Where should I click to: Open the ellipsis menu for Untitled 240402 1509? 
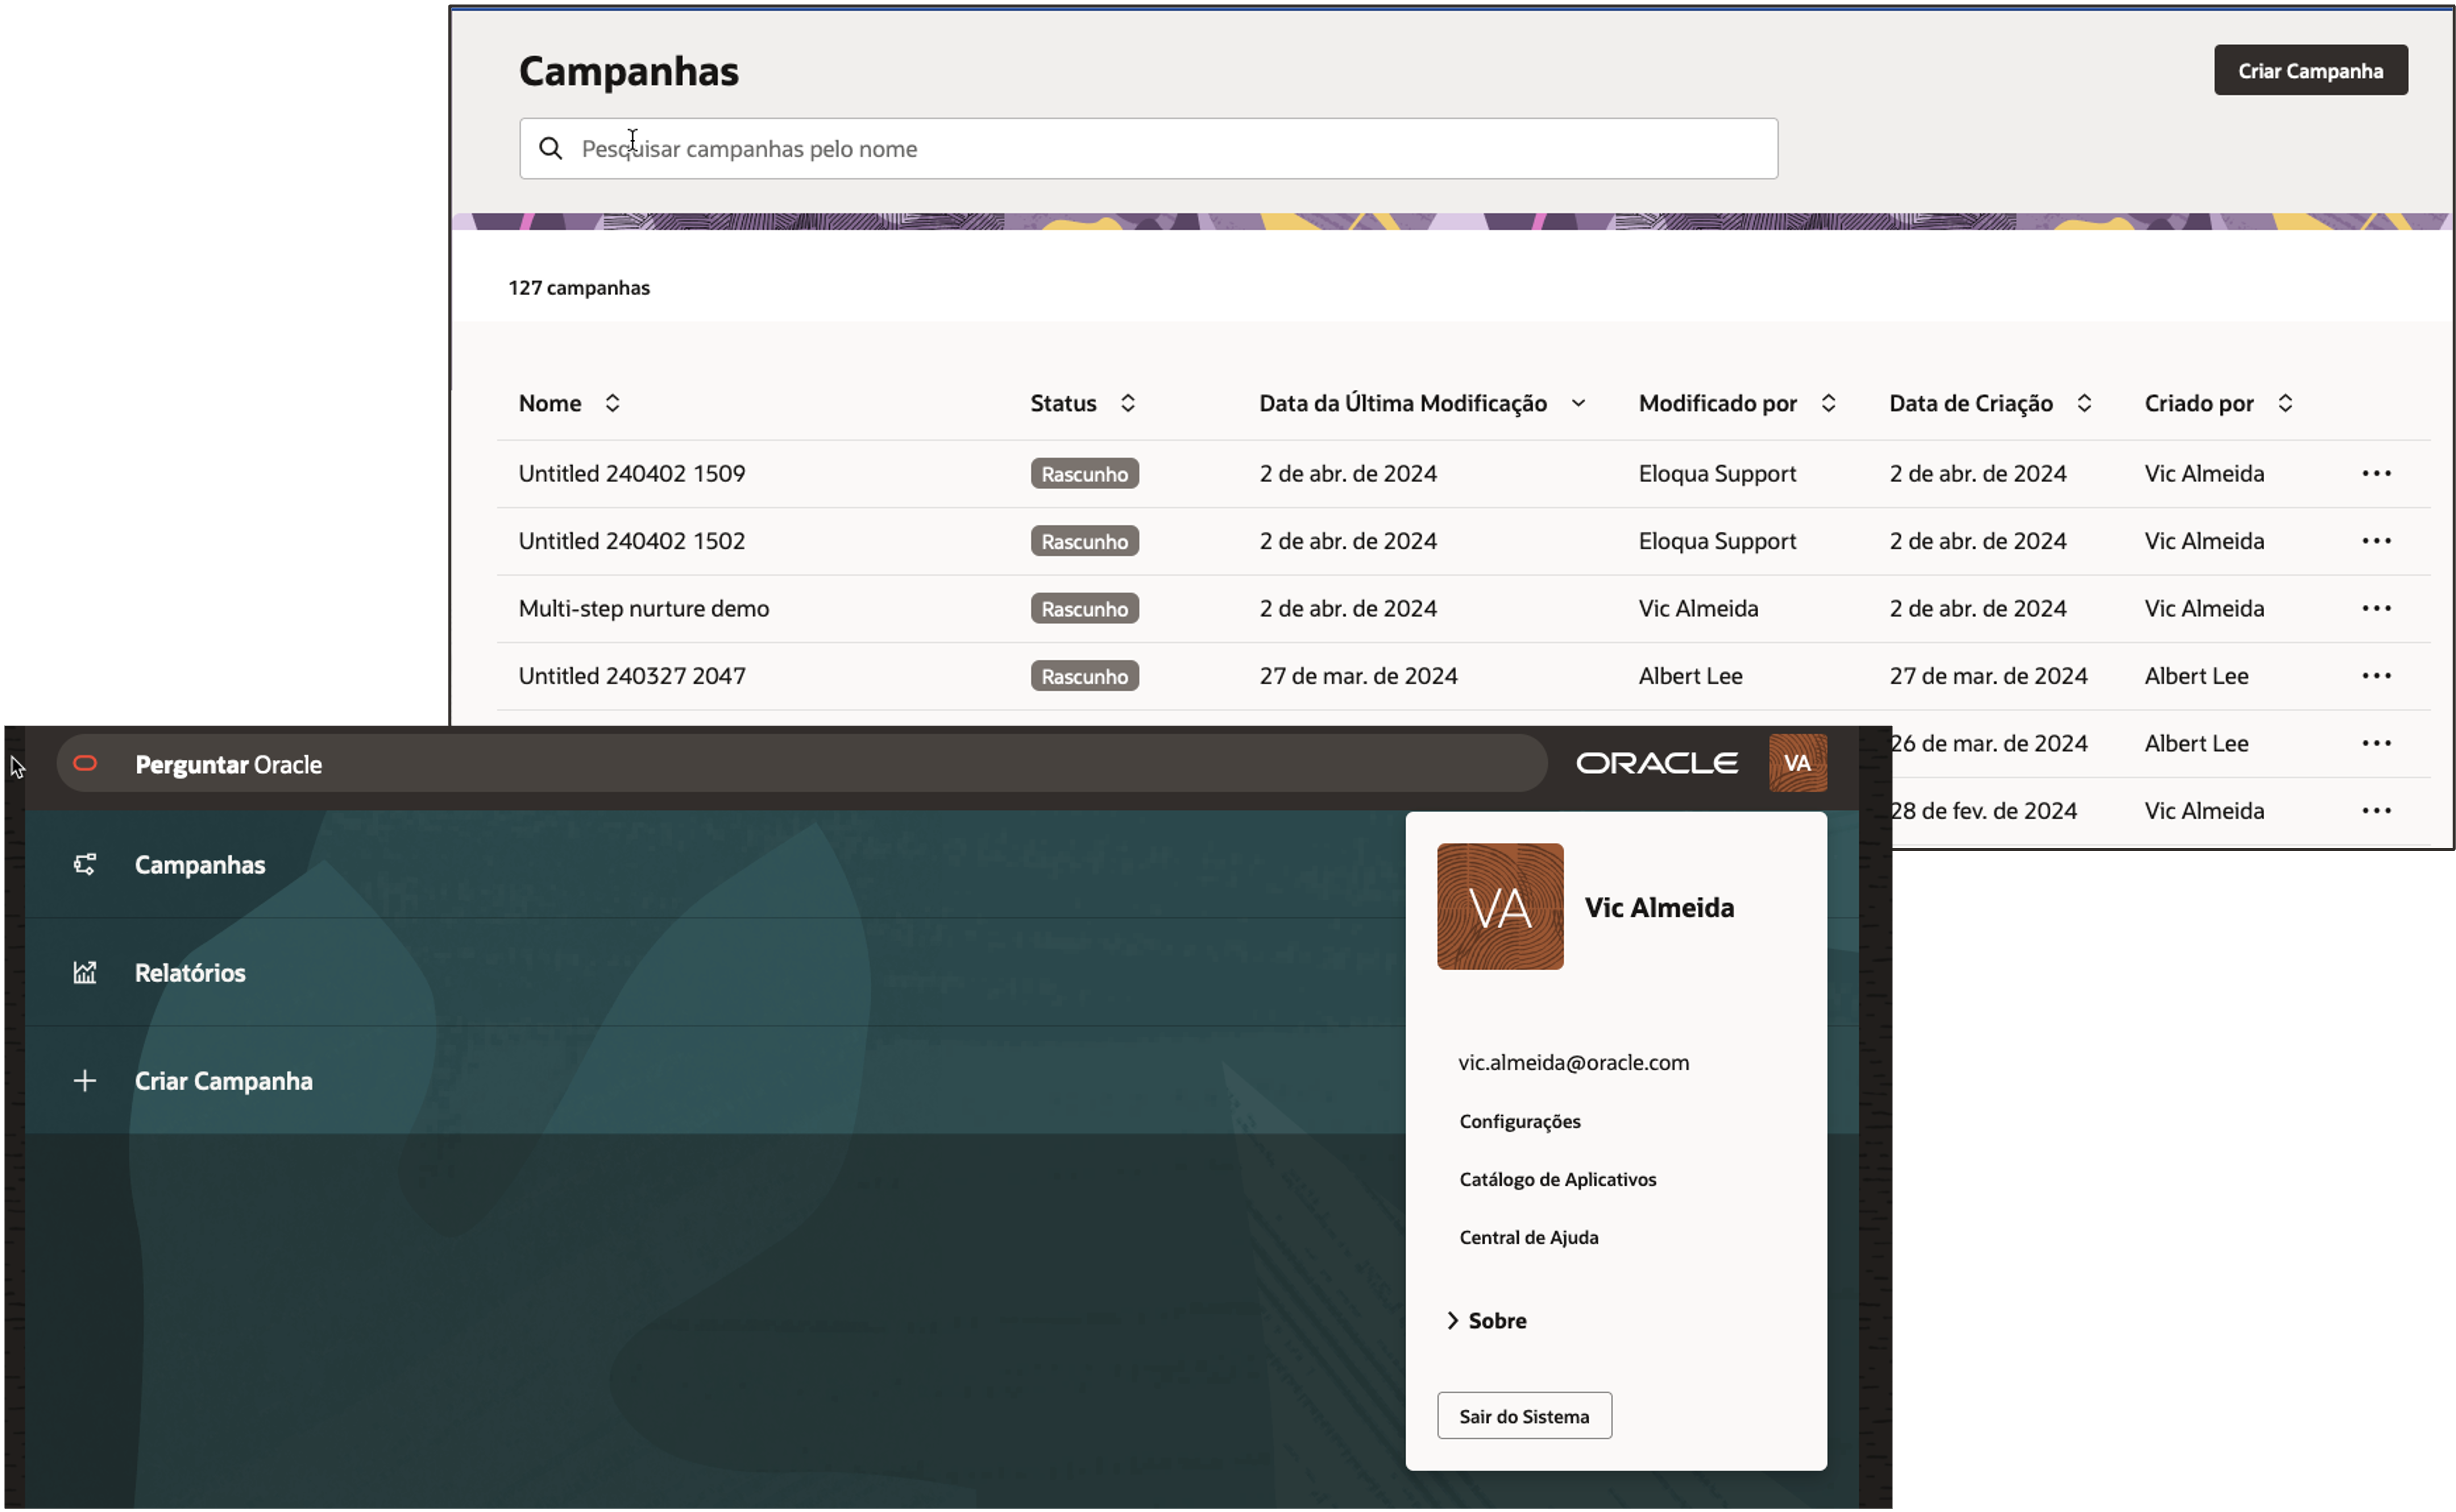coord(2378,473)
